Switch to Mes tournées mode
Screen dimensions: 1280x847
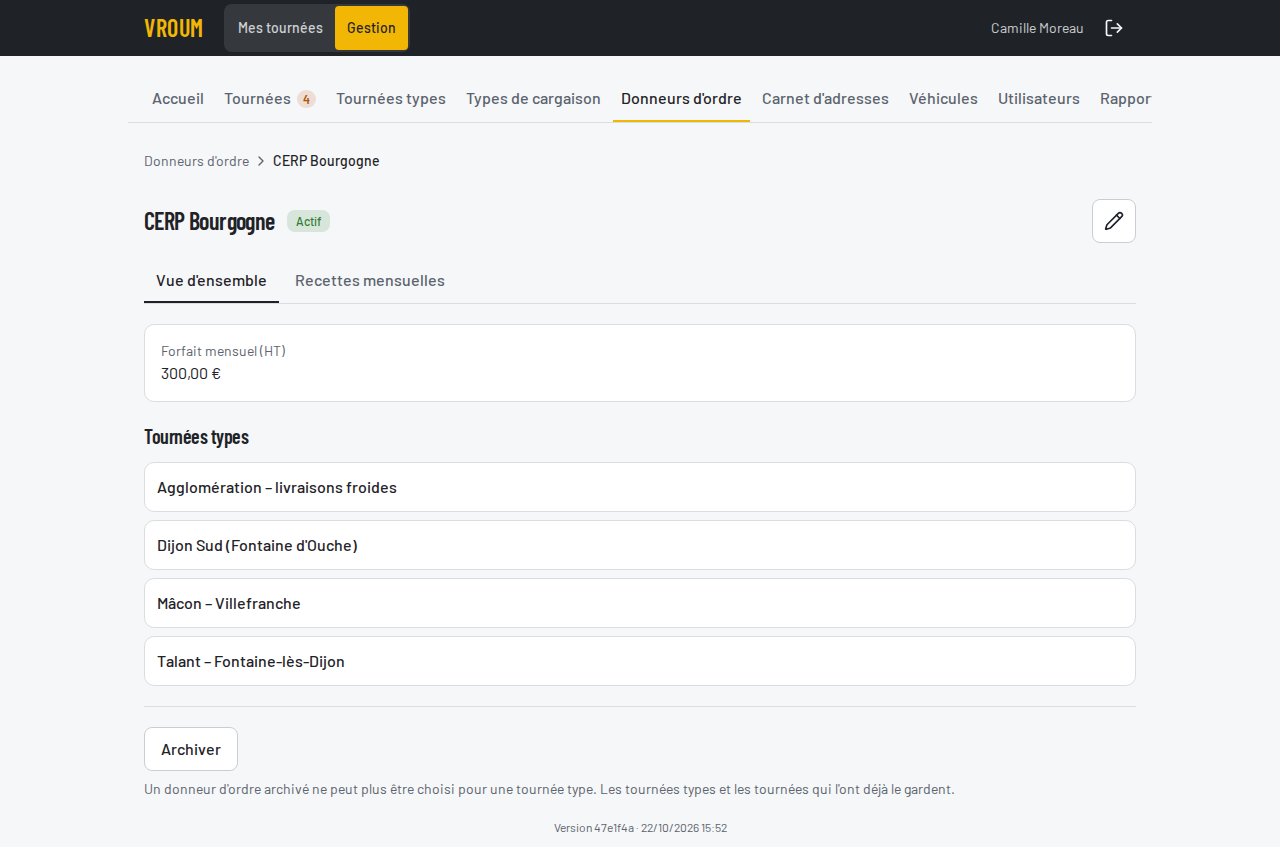point(280,28)
